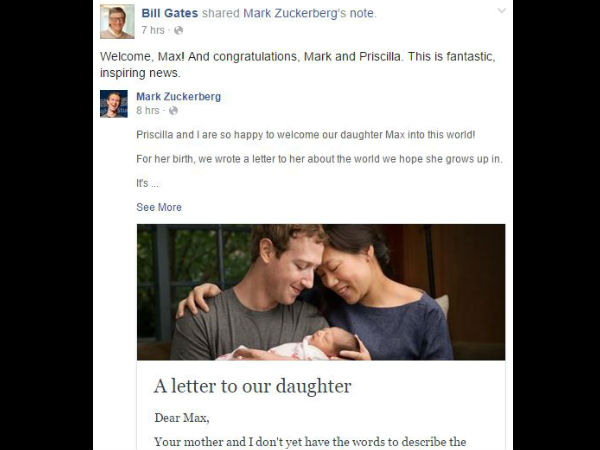The width and height of the screenshot is (600, 450).
Task: Open Bill Gates profile name link
Action: 170,13
